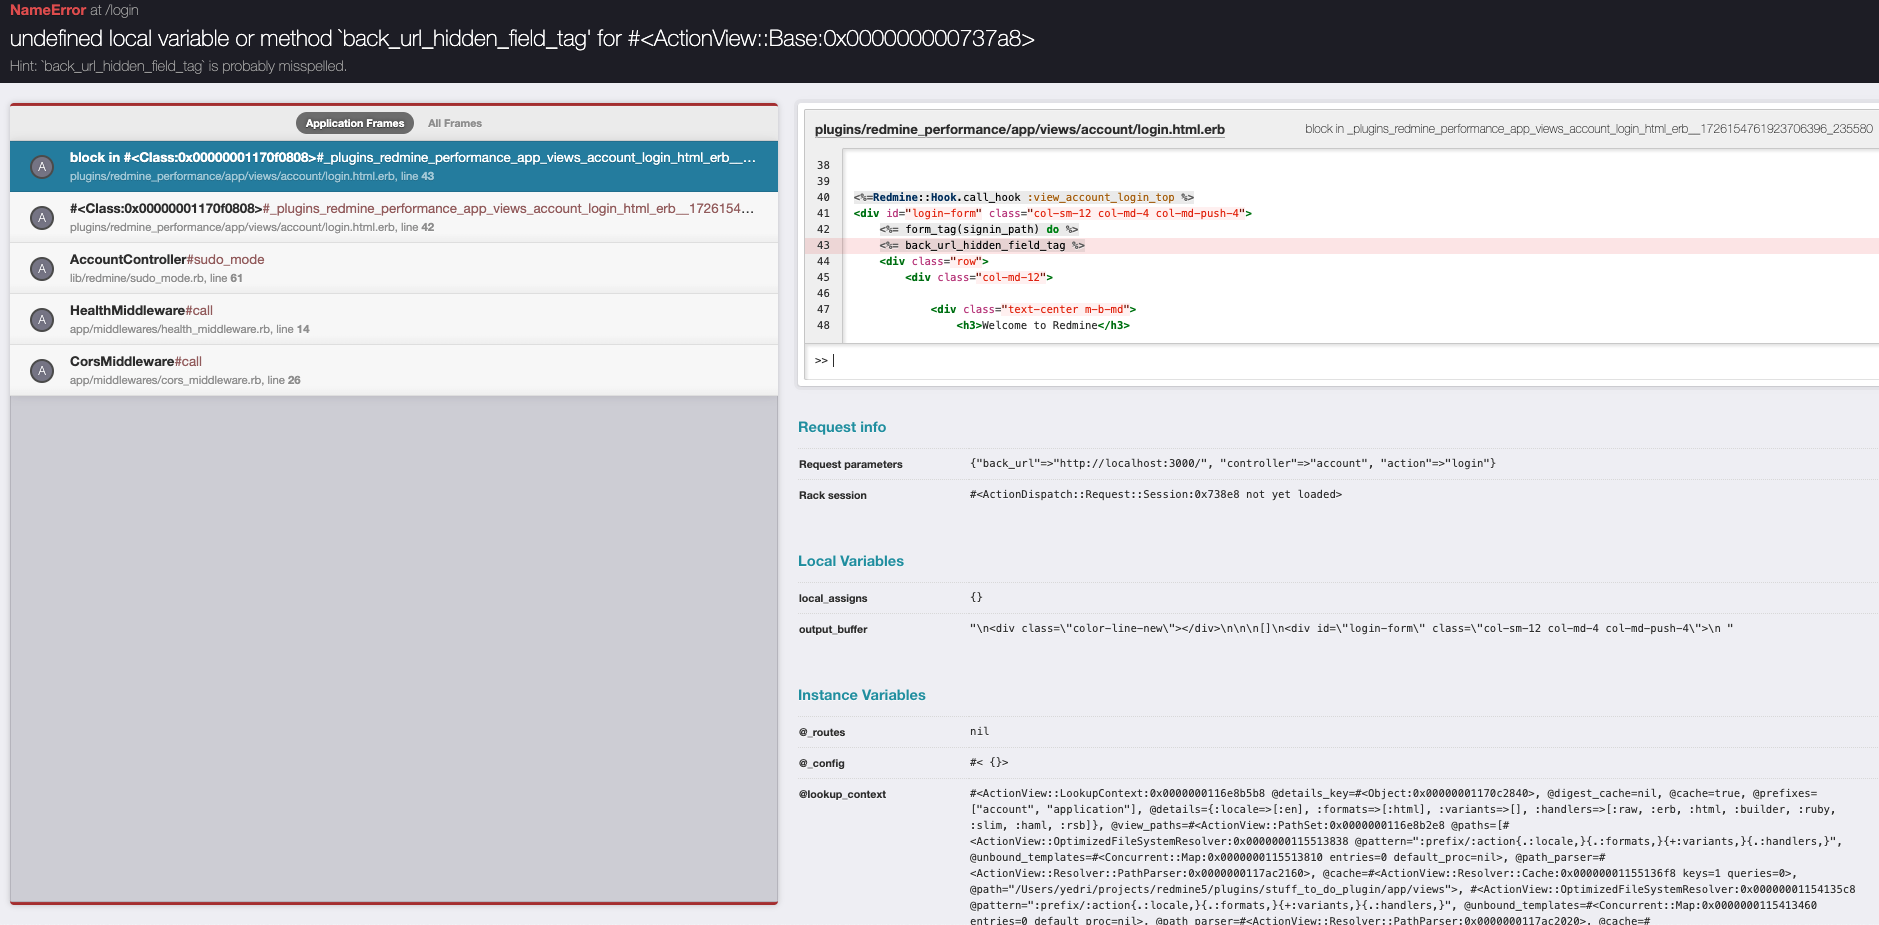Click the 'A' badge beside AccountController#sudo_mode
The image size is (1879, 925).
(42, 269)
